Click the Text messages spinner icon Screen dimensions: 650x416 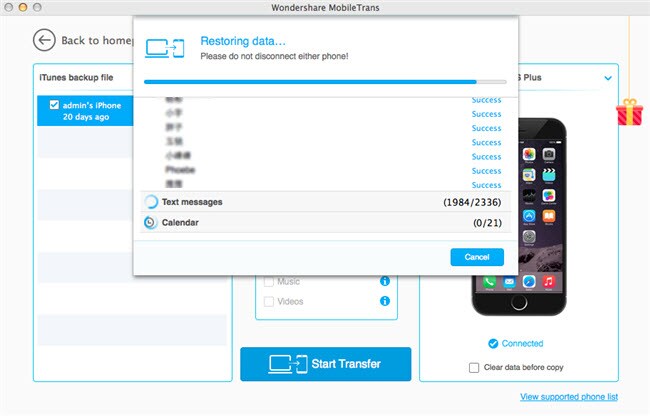coord(151,202)
